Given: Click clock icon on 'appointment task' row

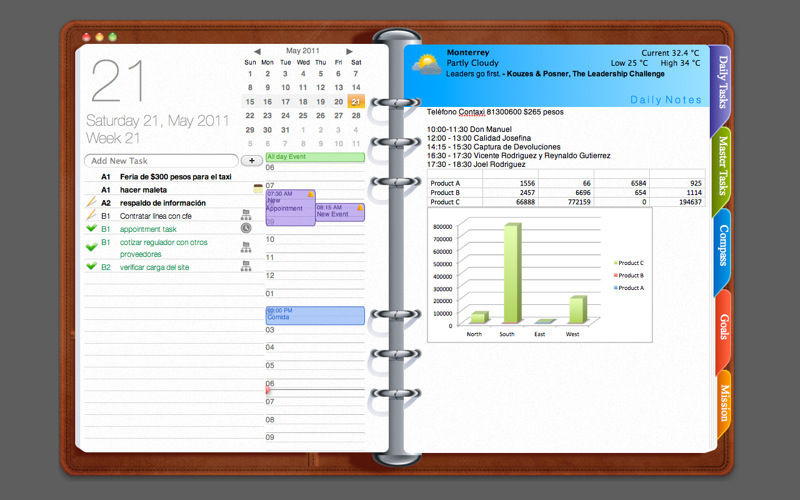Looking at the screenshot, I should point(246,228).
